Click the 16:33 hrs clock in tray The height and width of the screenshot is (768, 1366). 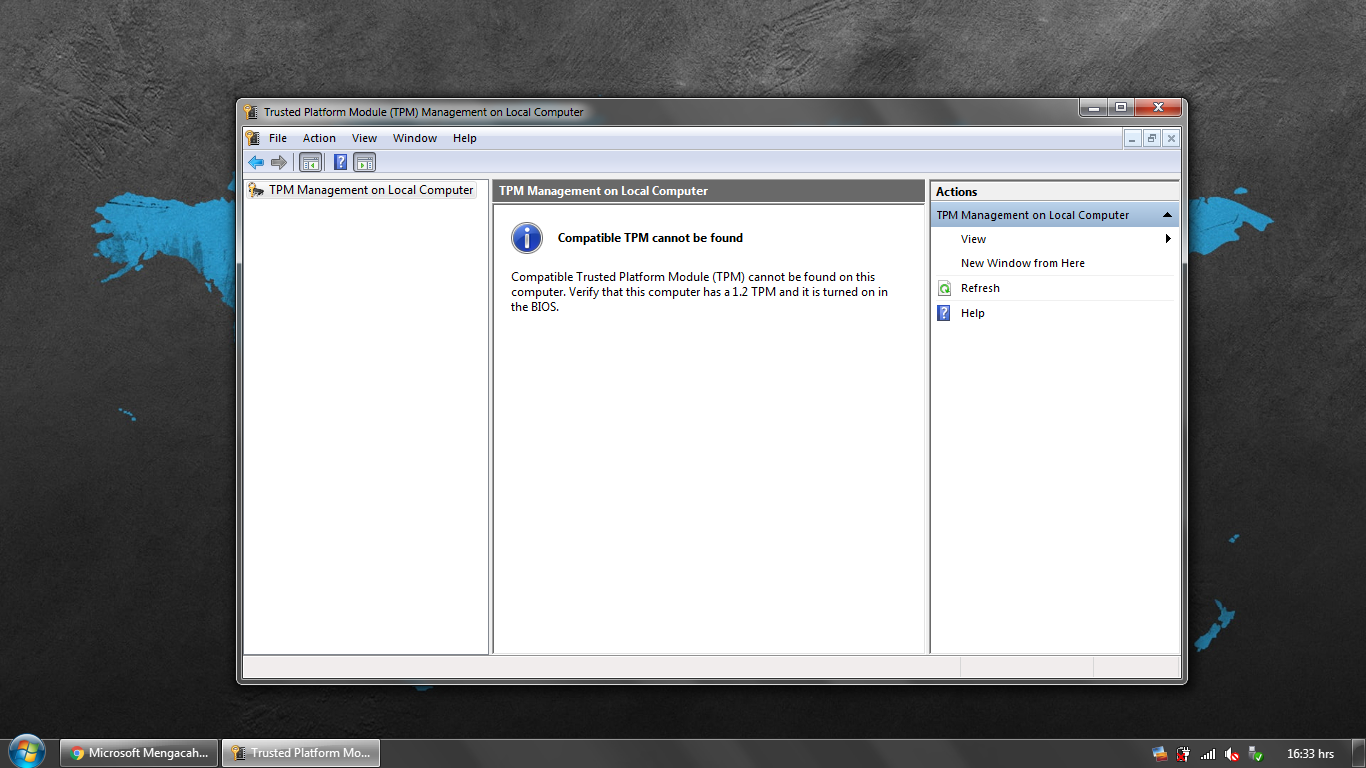coord(1310,754)
